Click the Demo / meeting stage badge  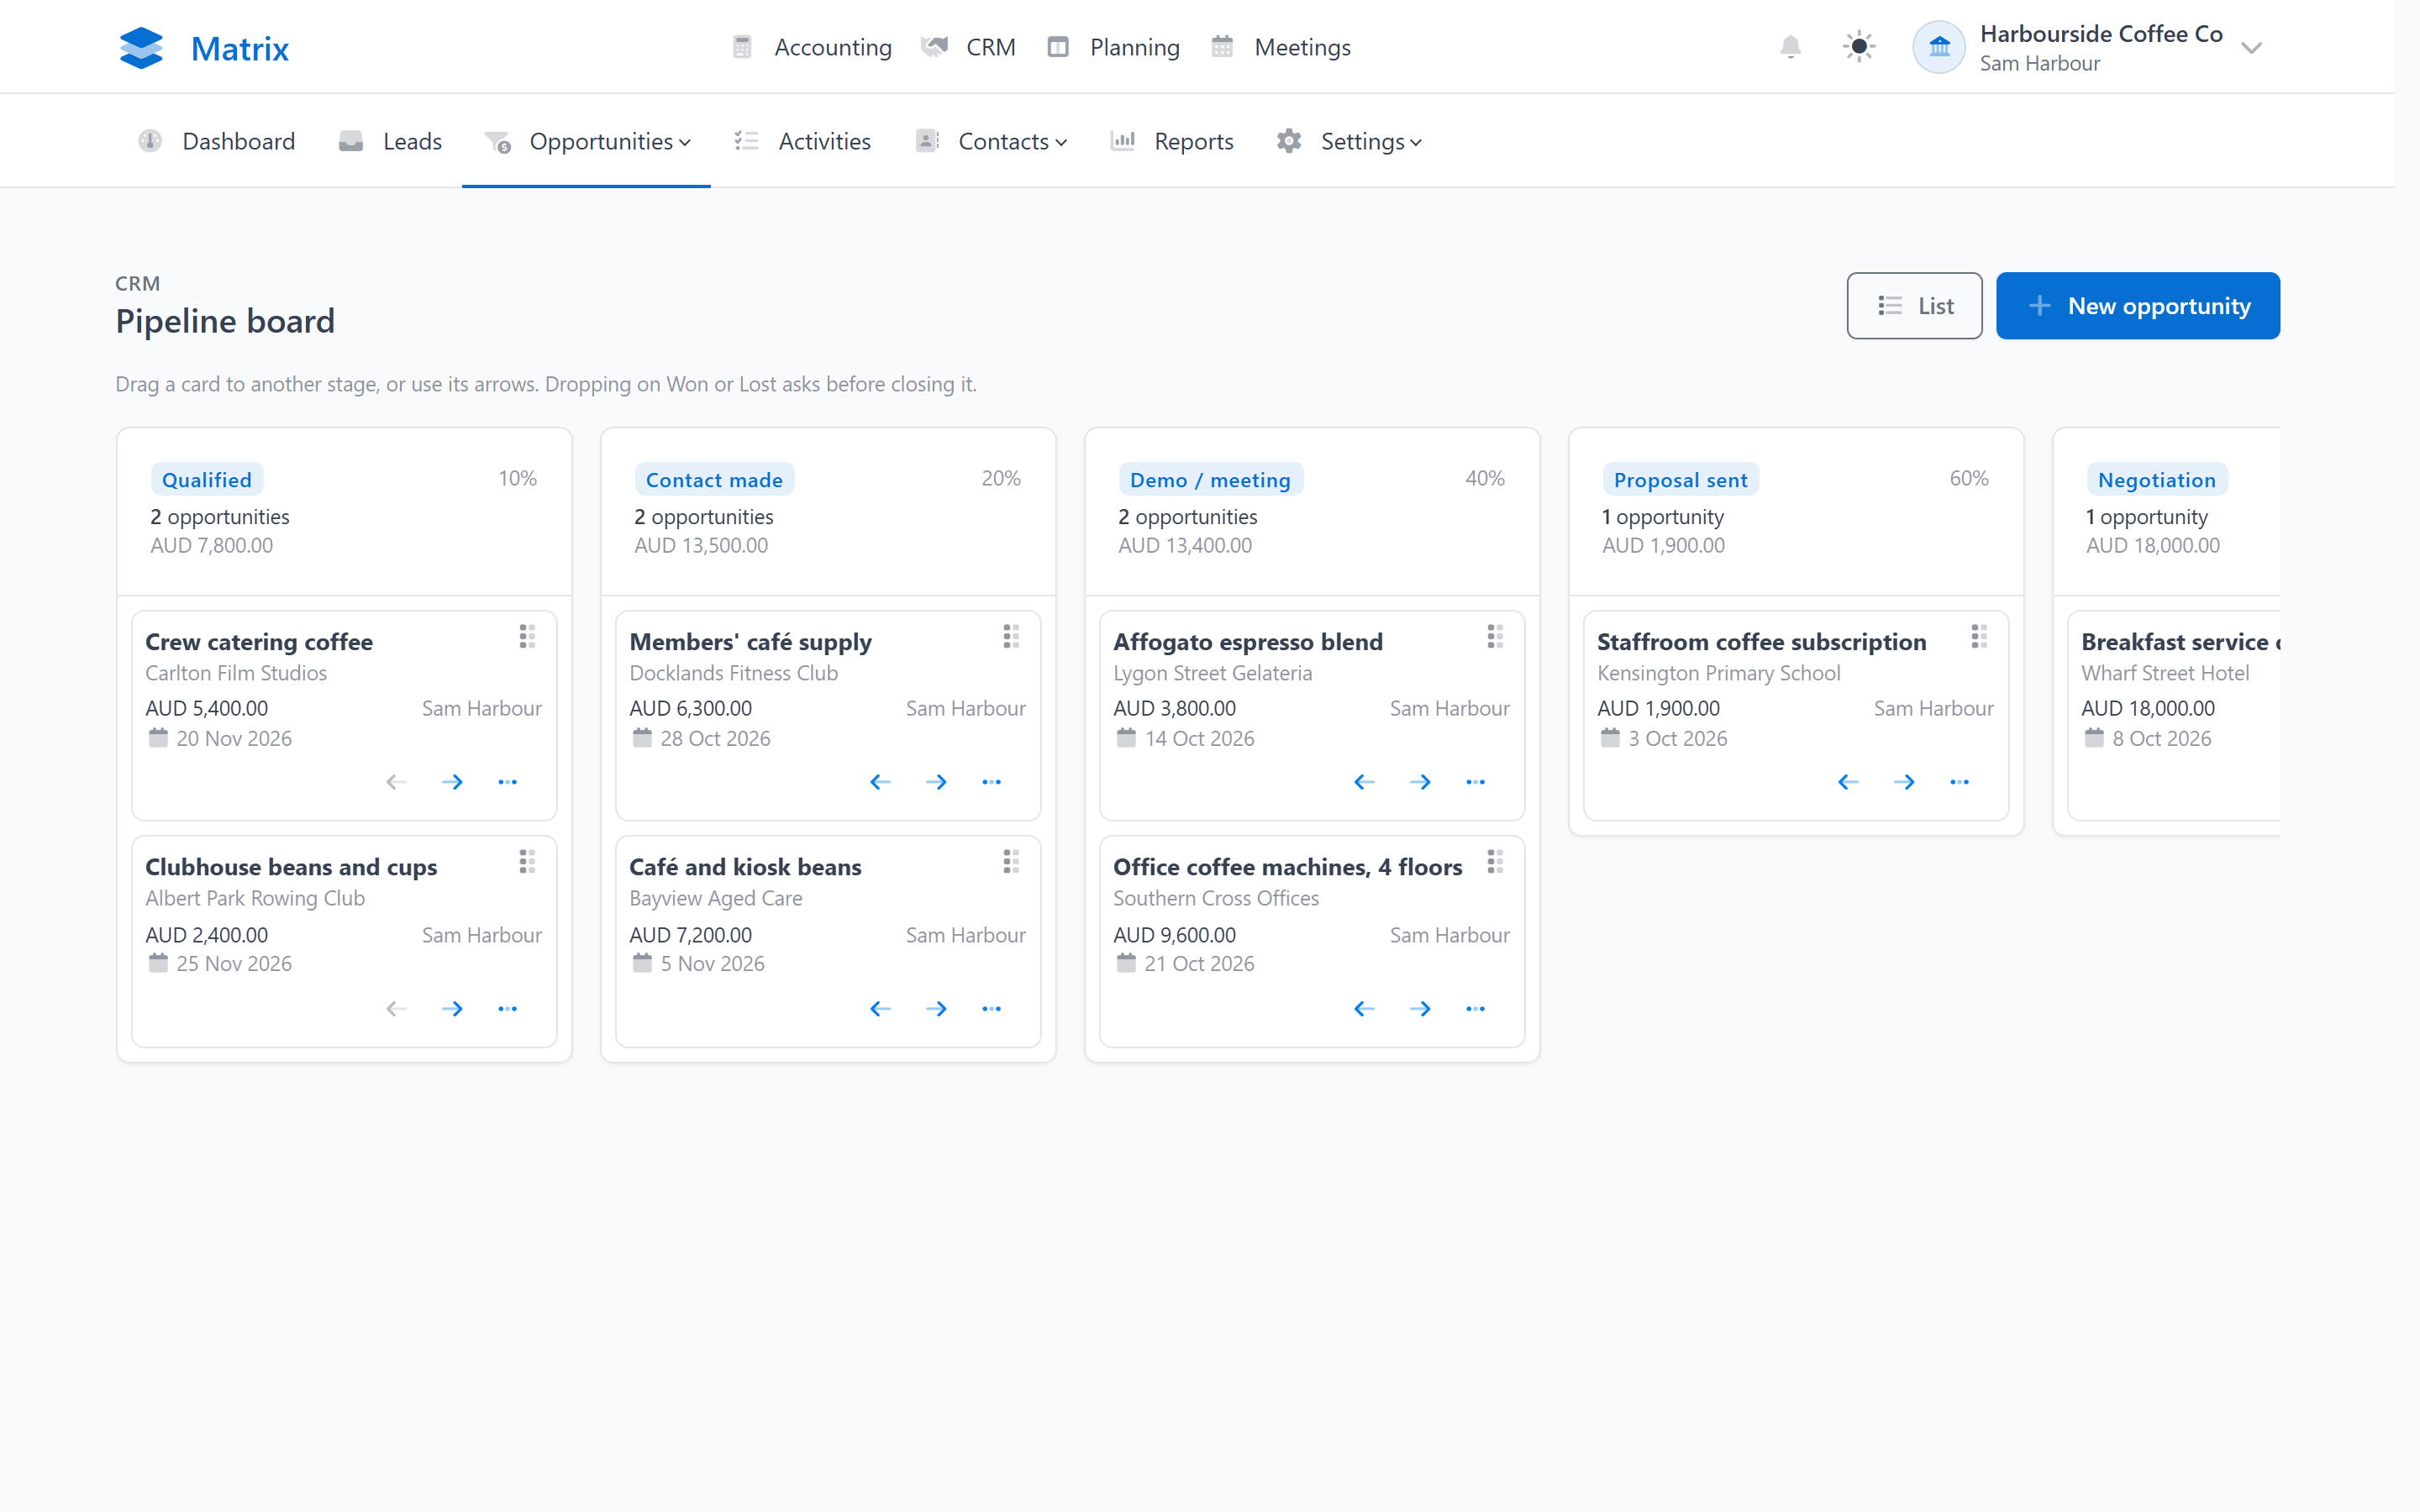(1210, 480)
